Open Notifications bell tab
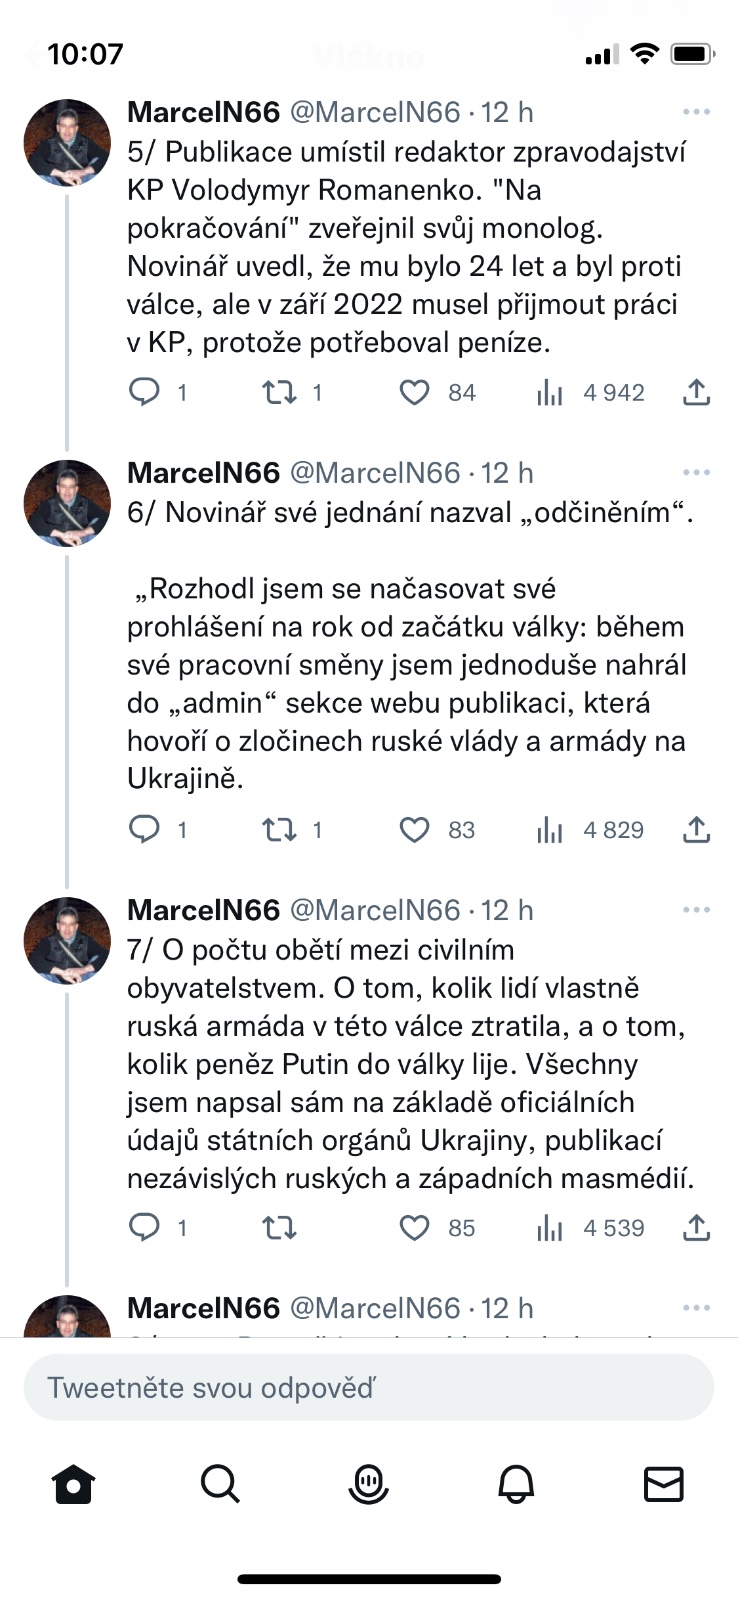Viewport: 738px width, 1600px height. pos(516,1484)
